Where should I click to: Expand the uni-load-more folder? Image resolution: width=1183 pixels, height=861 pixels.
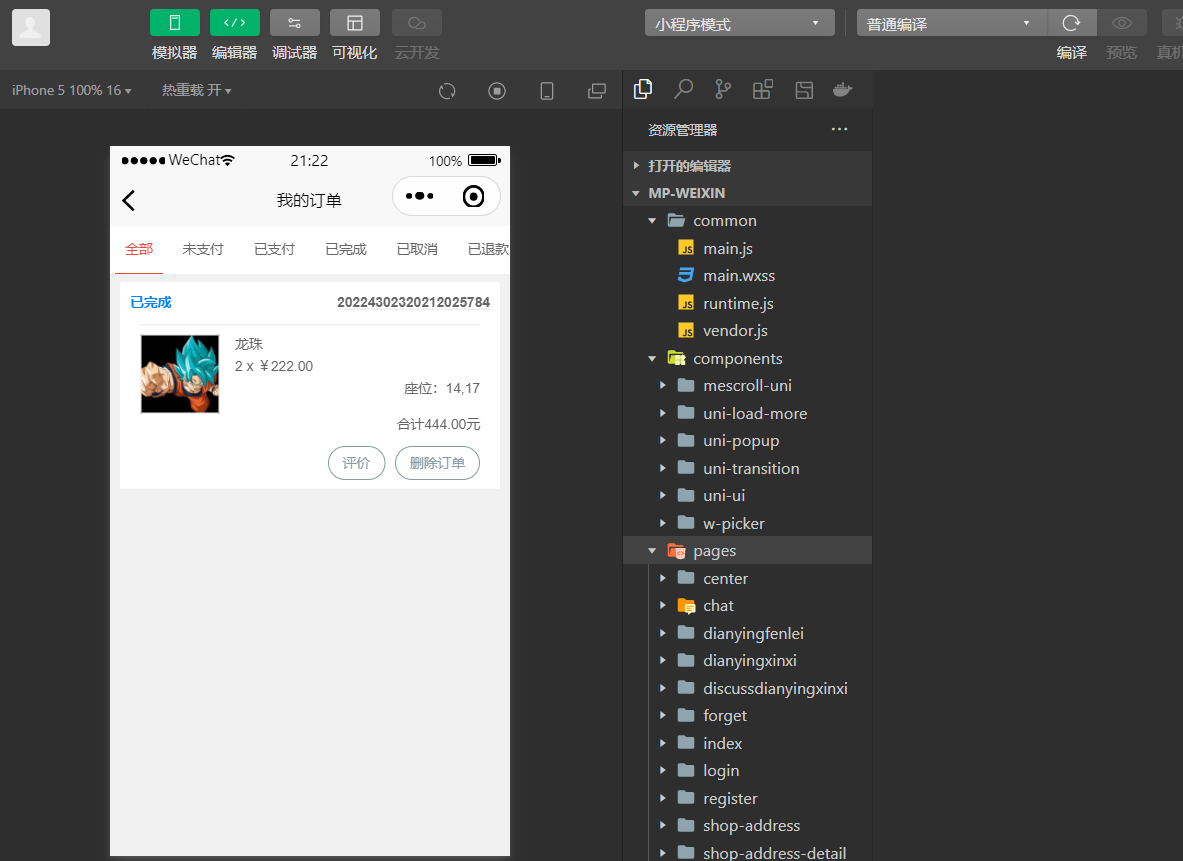(748, 414)
